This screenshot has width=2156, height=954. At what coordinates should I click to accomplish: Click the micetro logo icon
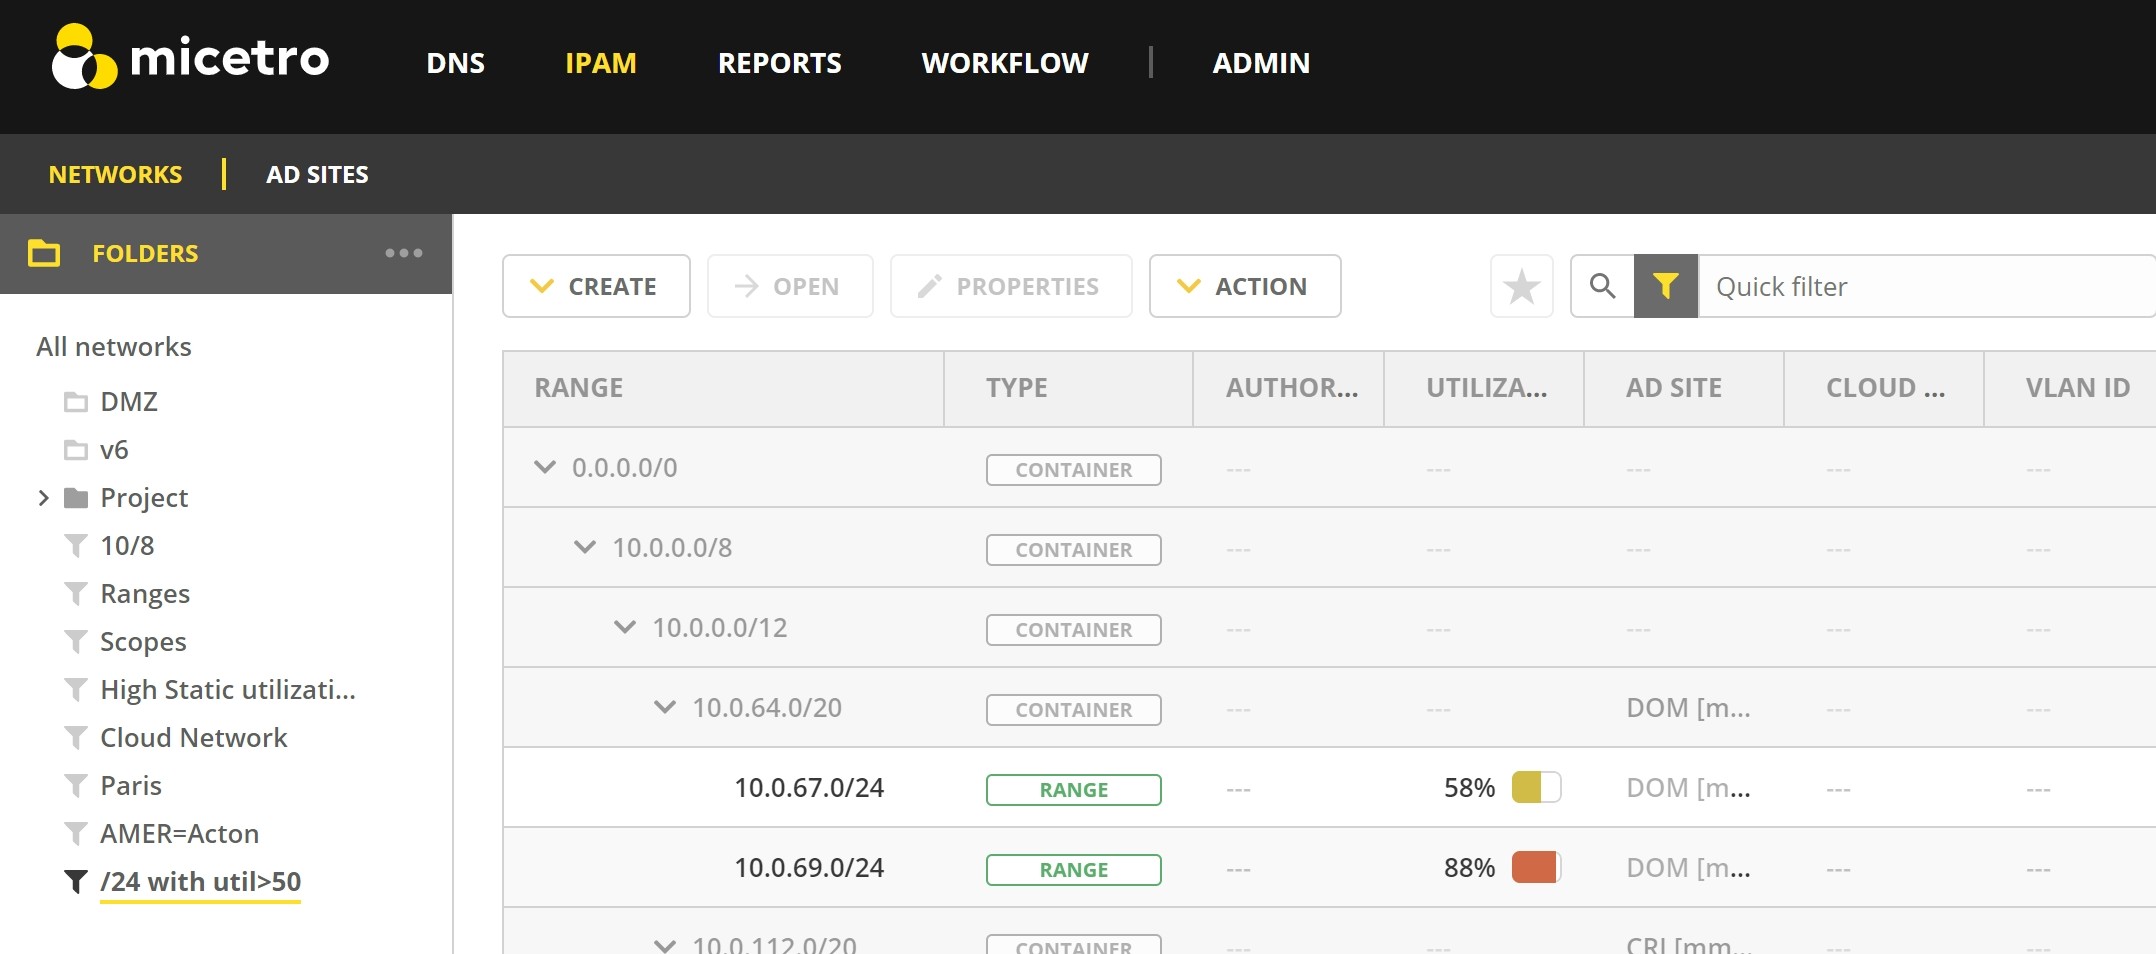tap(84, 58)
